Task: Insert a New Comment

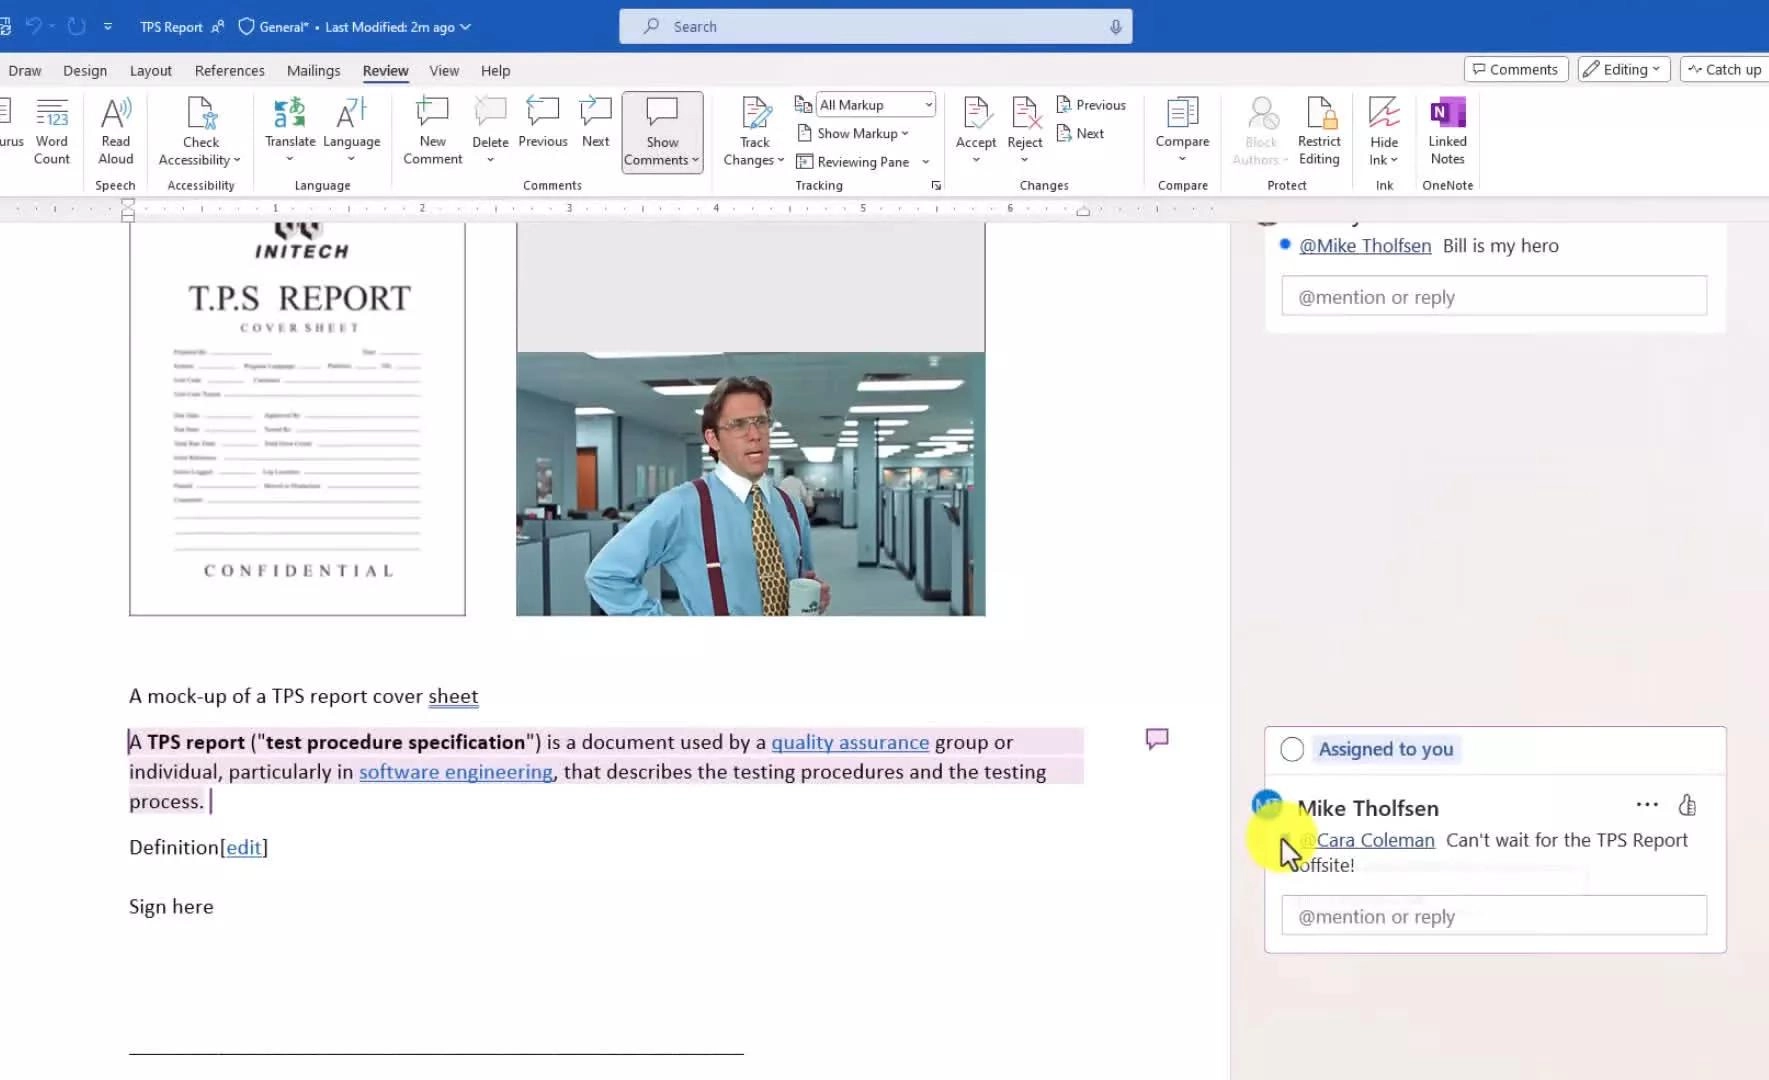Action: click(x=431, y=130)
